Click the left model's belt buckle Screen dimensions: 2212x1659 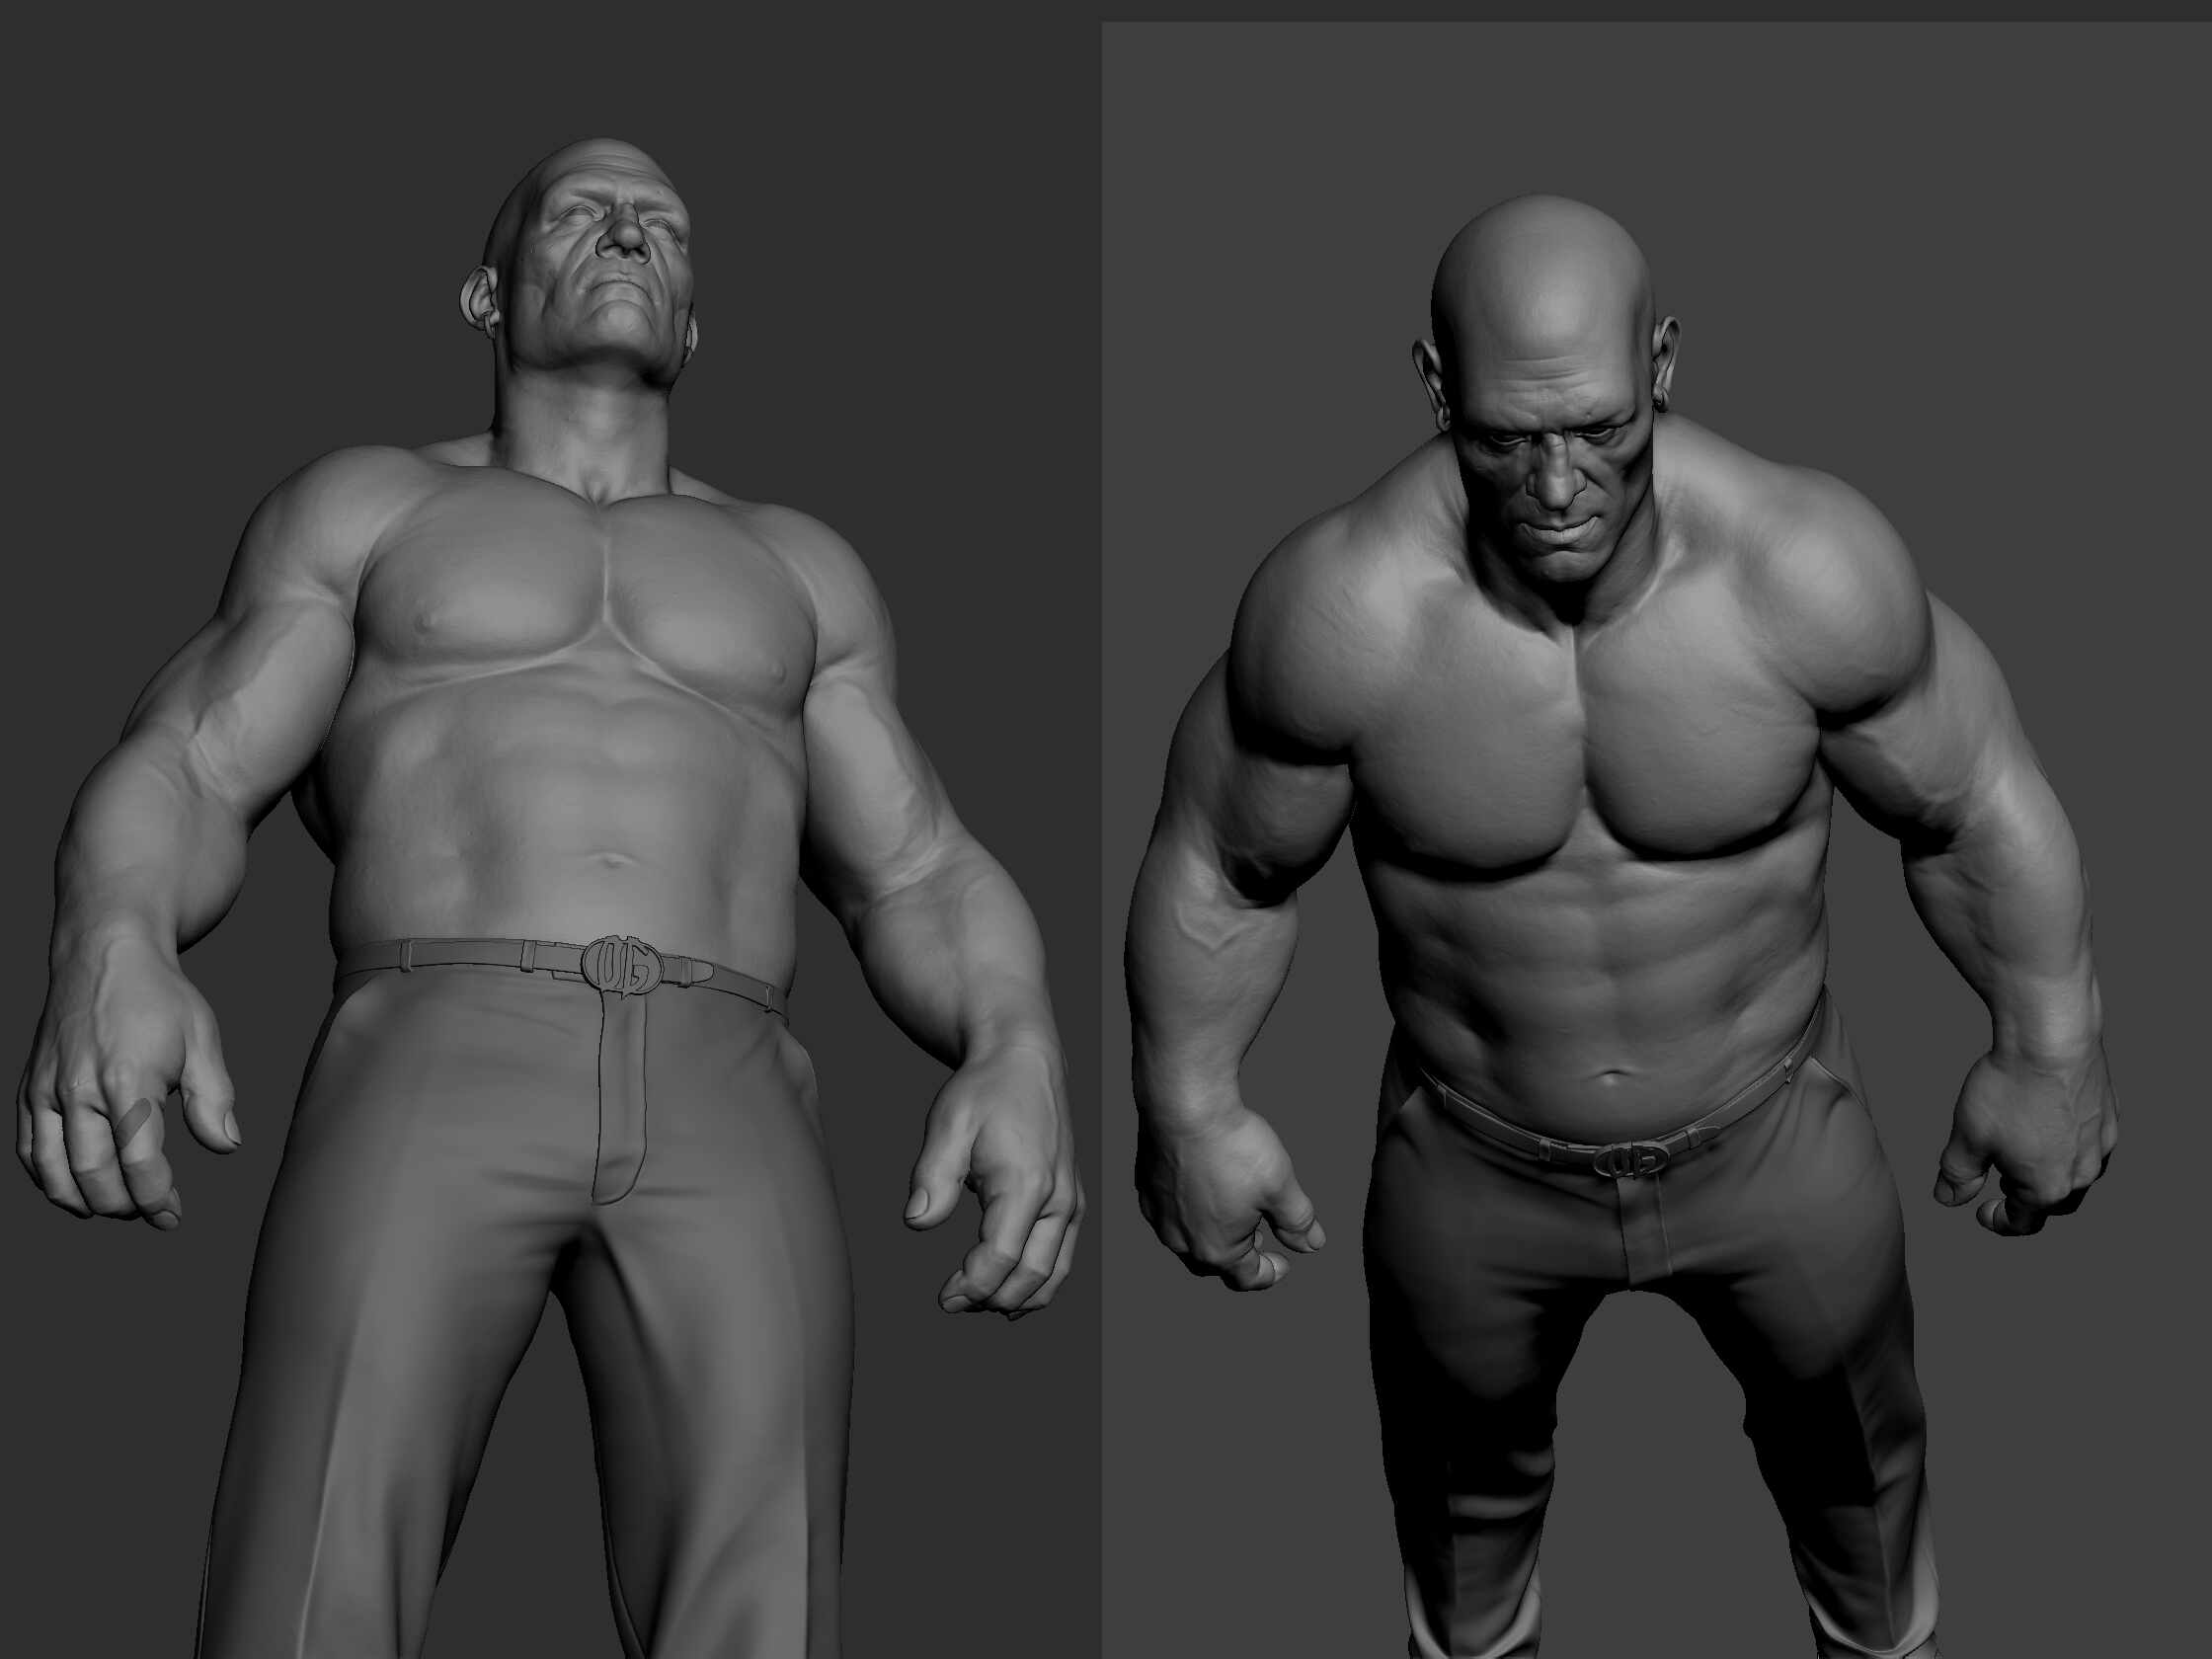tap(622, 963)
